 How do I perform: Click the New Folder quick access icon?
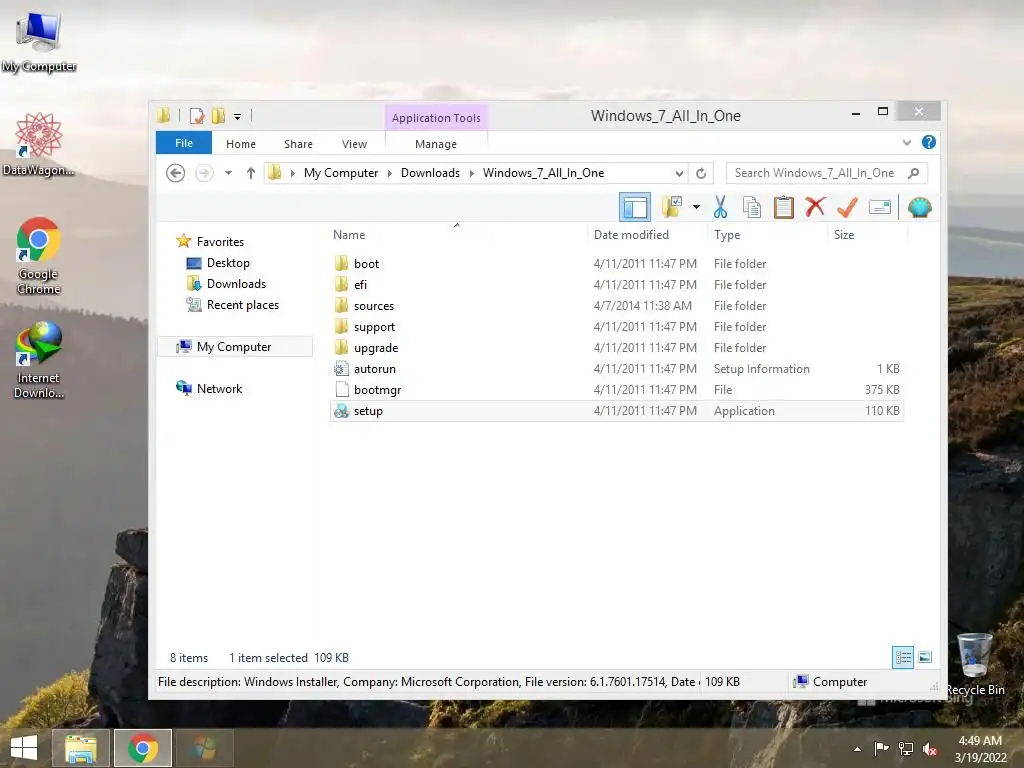(x=218, y=116)
